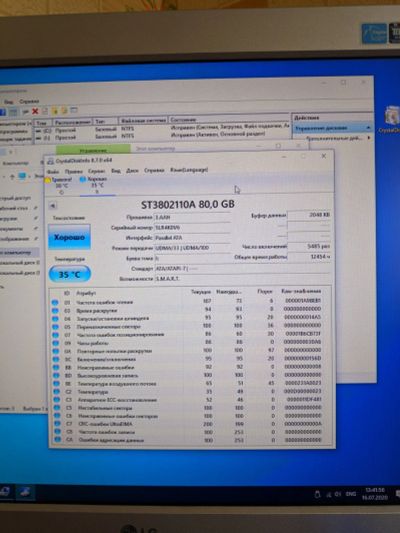Click the Текущее column header
The image size is (400, 533).
click(x=201, y=292)
